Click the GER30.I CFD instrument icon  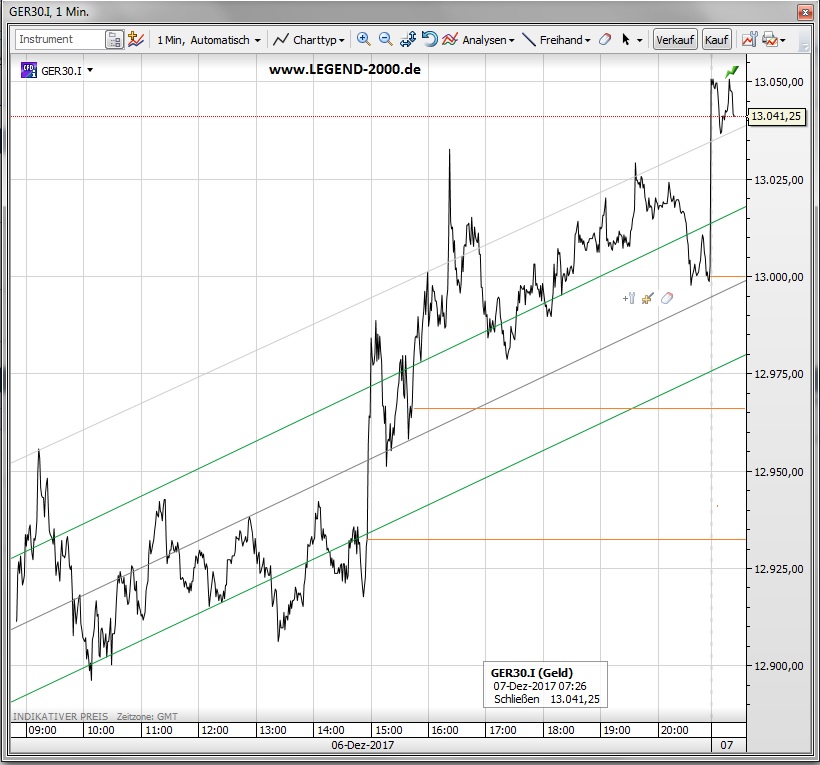[x=29, y=70]
